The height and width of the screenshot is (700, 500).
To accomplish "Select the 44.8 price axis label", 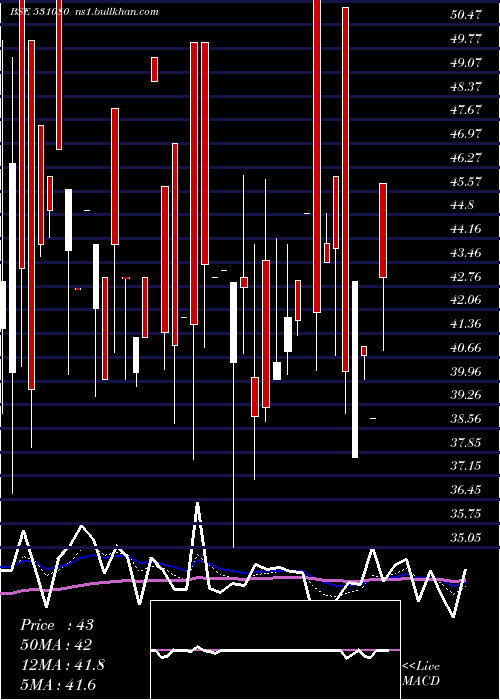I will pos(462,205).
